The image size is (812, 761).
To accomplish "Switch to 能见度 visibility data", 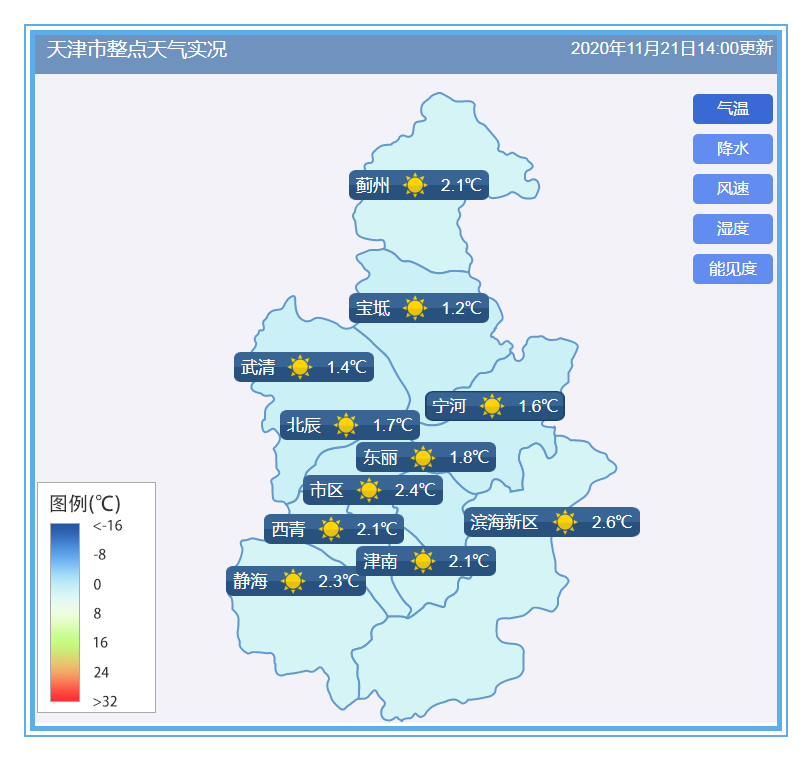I will [732, 269].
